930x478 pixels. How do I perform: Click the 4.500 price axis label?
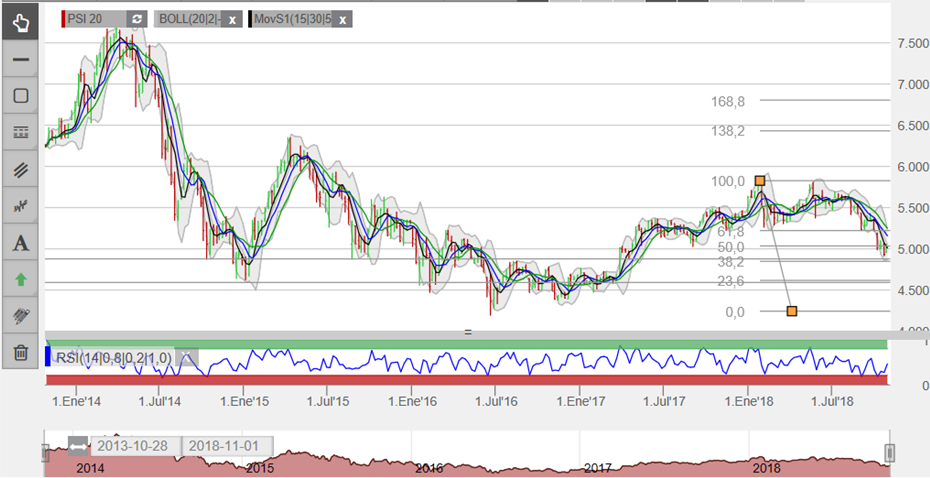pyautogui.click(x=913, y=291)
